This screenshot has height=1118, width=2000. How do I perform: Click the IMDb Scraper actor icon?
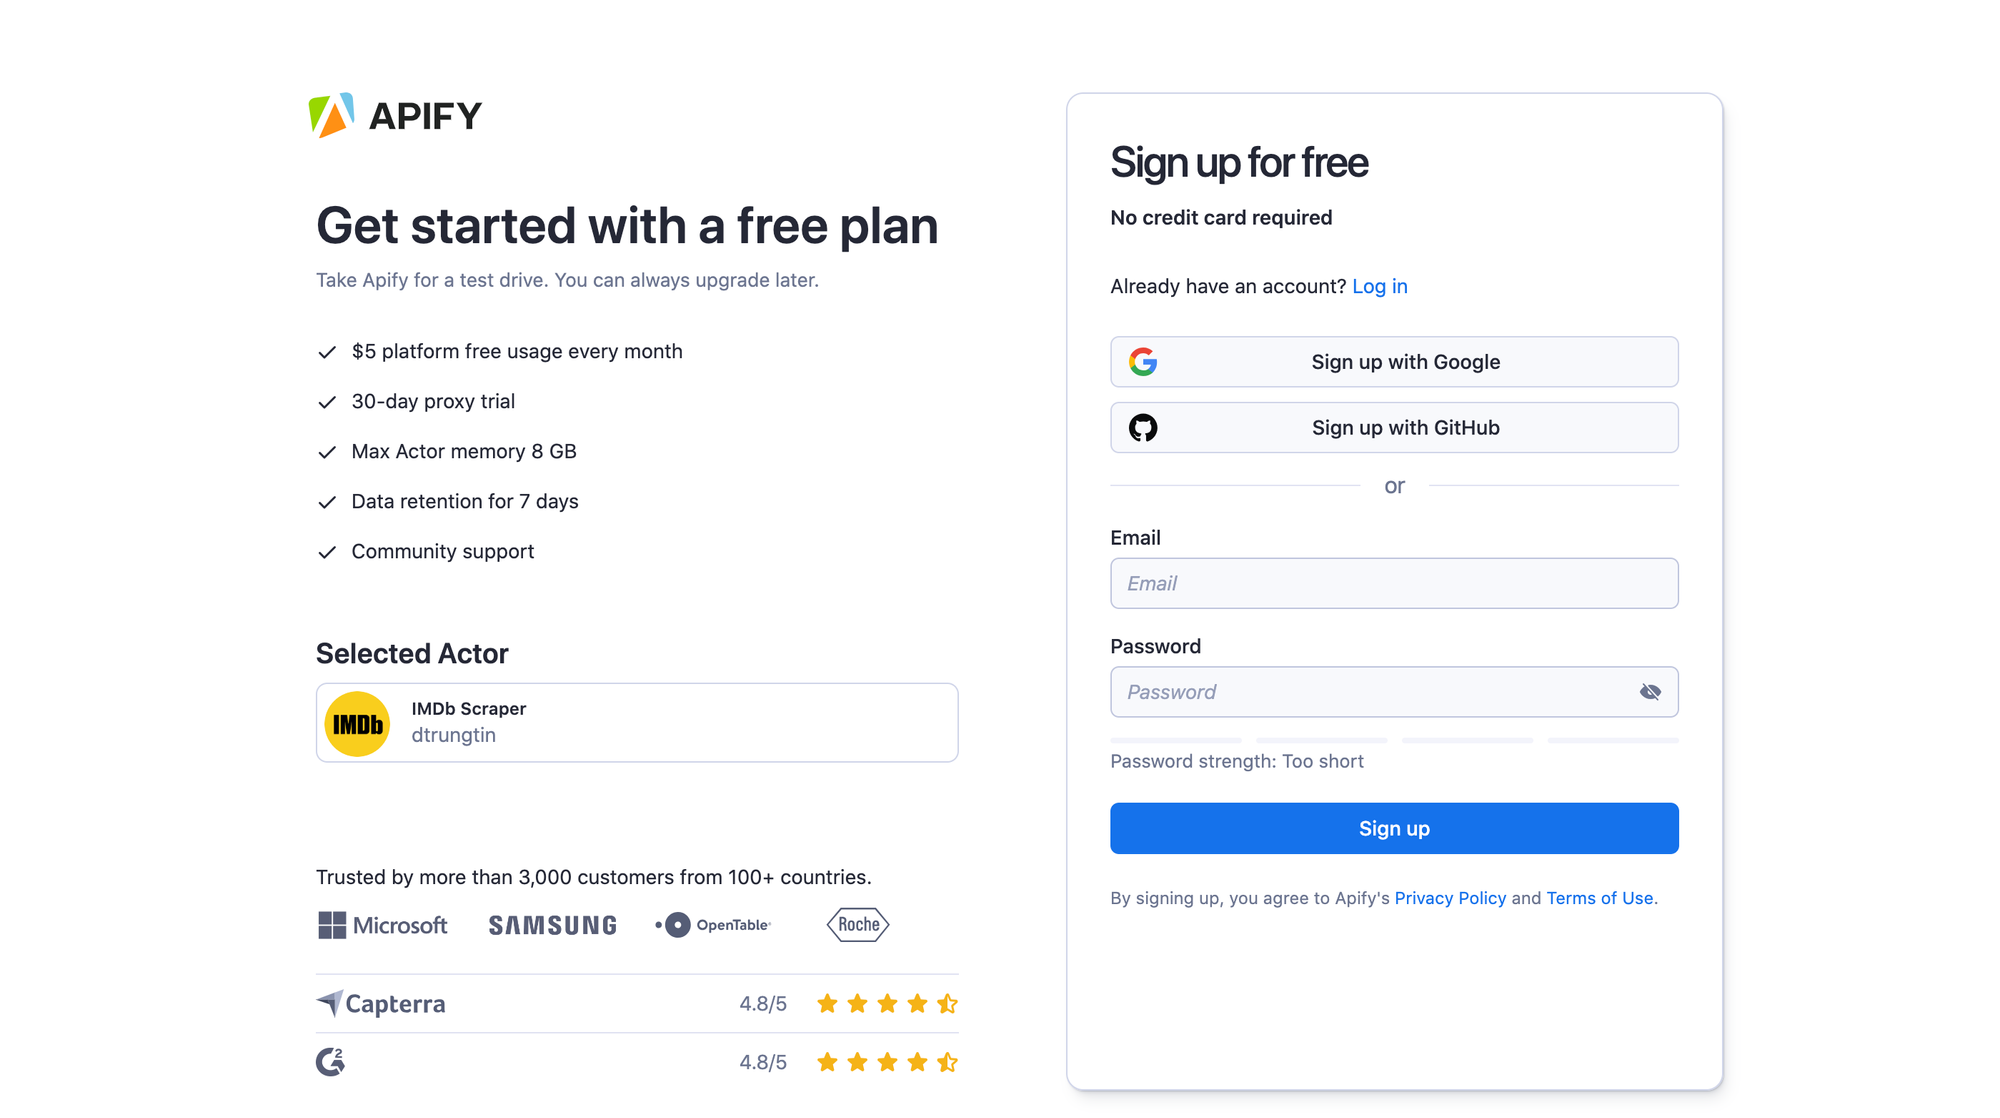(361, 724)
